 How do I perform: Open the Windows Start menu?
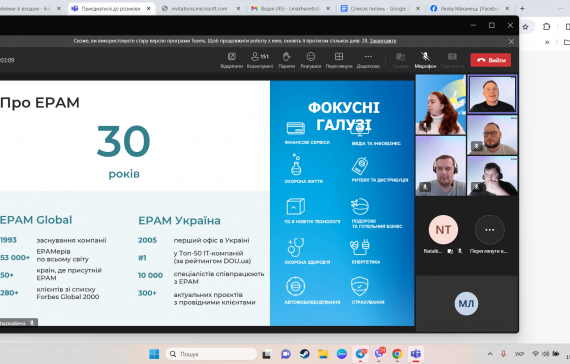pyautogui.click(x=154, y=354)
